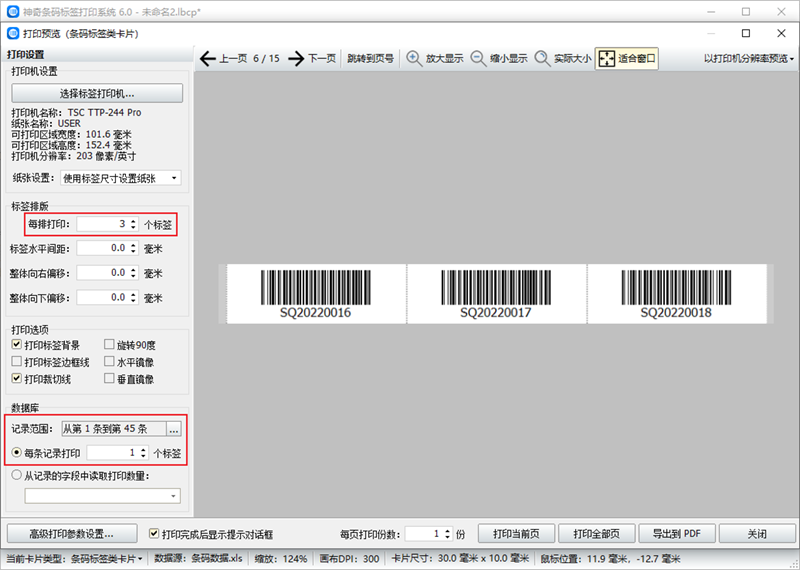Click the zoom out (缩小显示) magnifier icon
The height and width of the screenshot is (570, 800).
pos(478,59)
